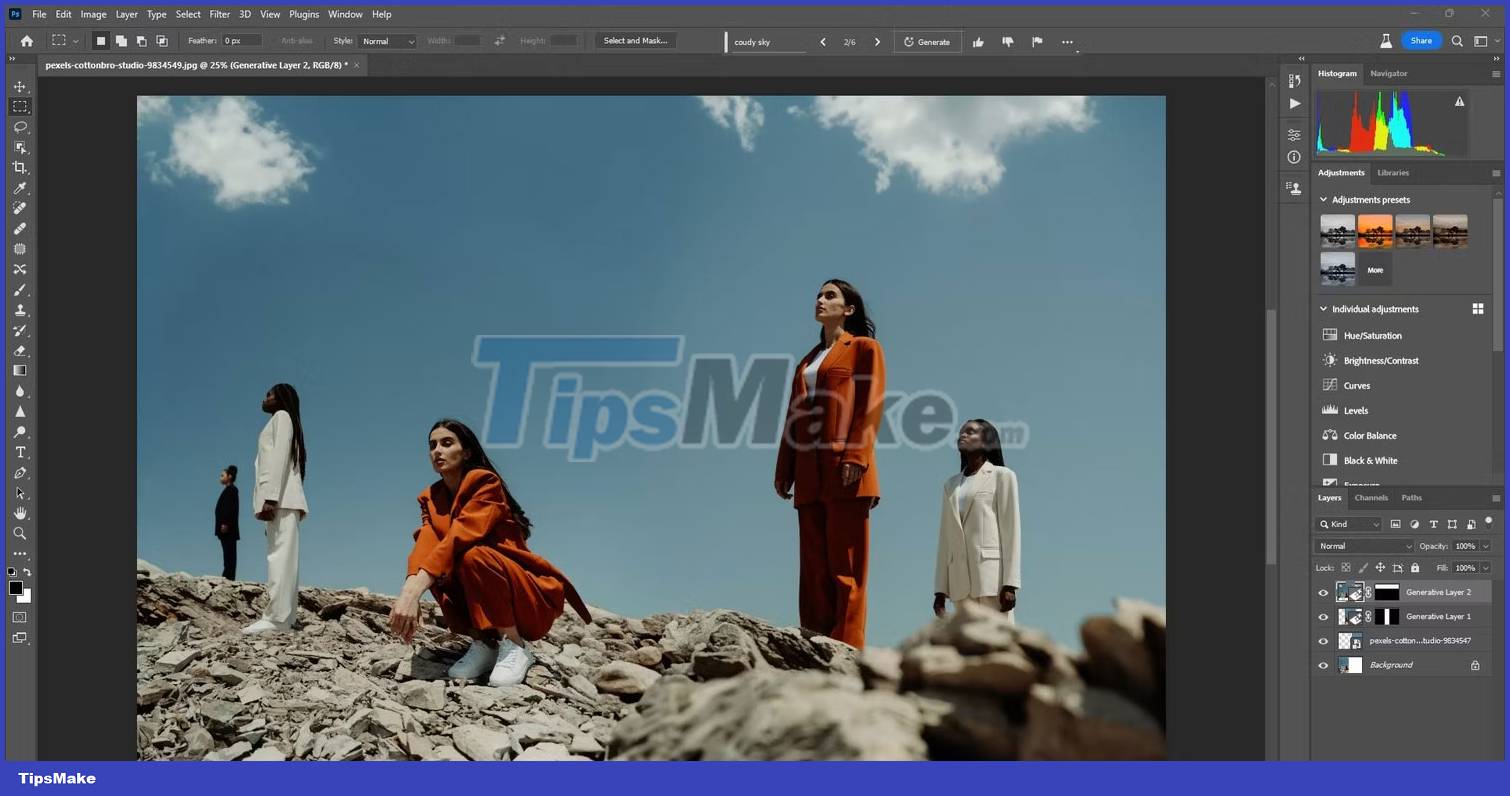The image size is (1510, 796).
Task: Click the Generate button
Action: tap(928, 41)
